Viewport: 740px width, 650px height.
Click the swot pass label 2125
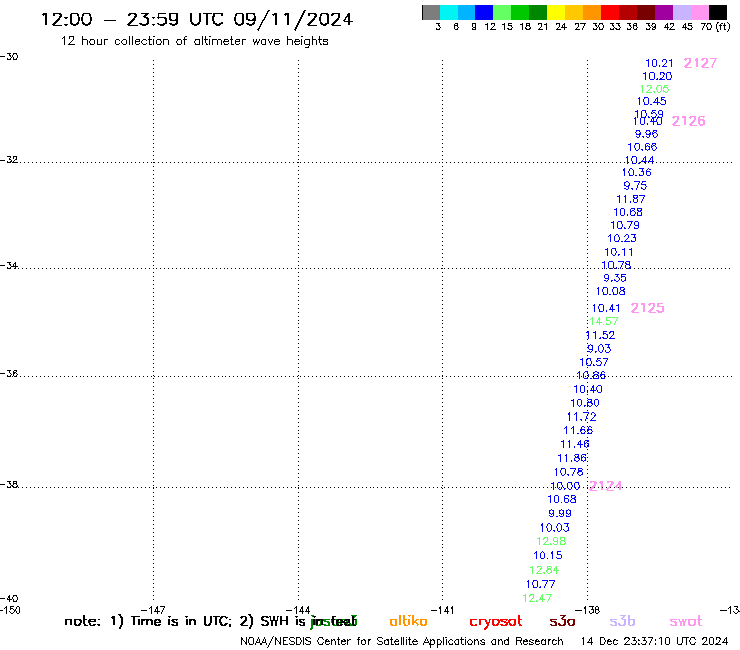click(647, 308)
